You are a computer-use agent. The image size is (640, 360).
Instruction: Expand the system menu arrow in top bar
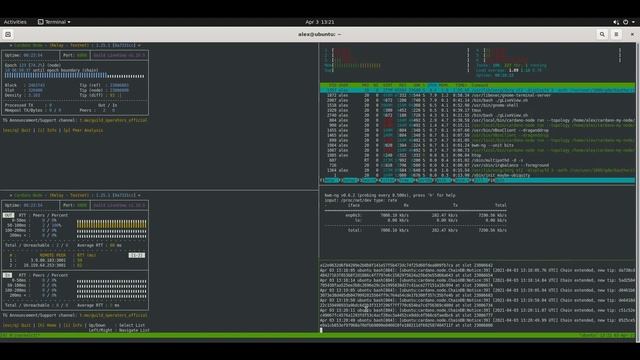click(x=633, y=22)
